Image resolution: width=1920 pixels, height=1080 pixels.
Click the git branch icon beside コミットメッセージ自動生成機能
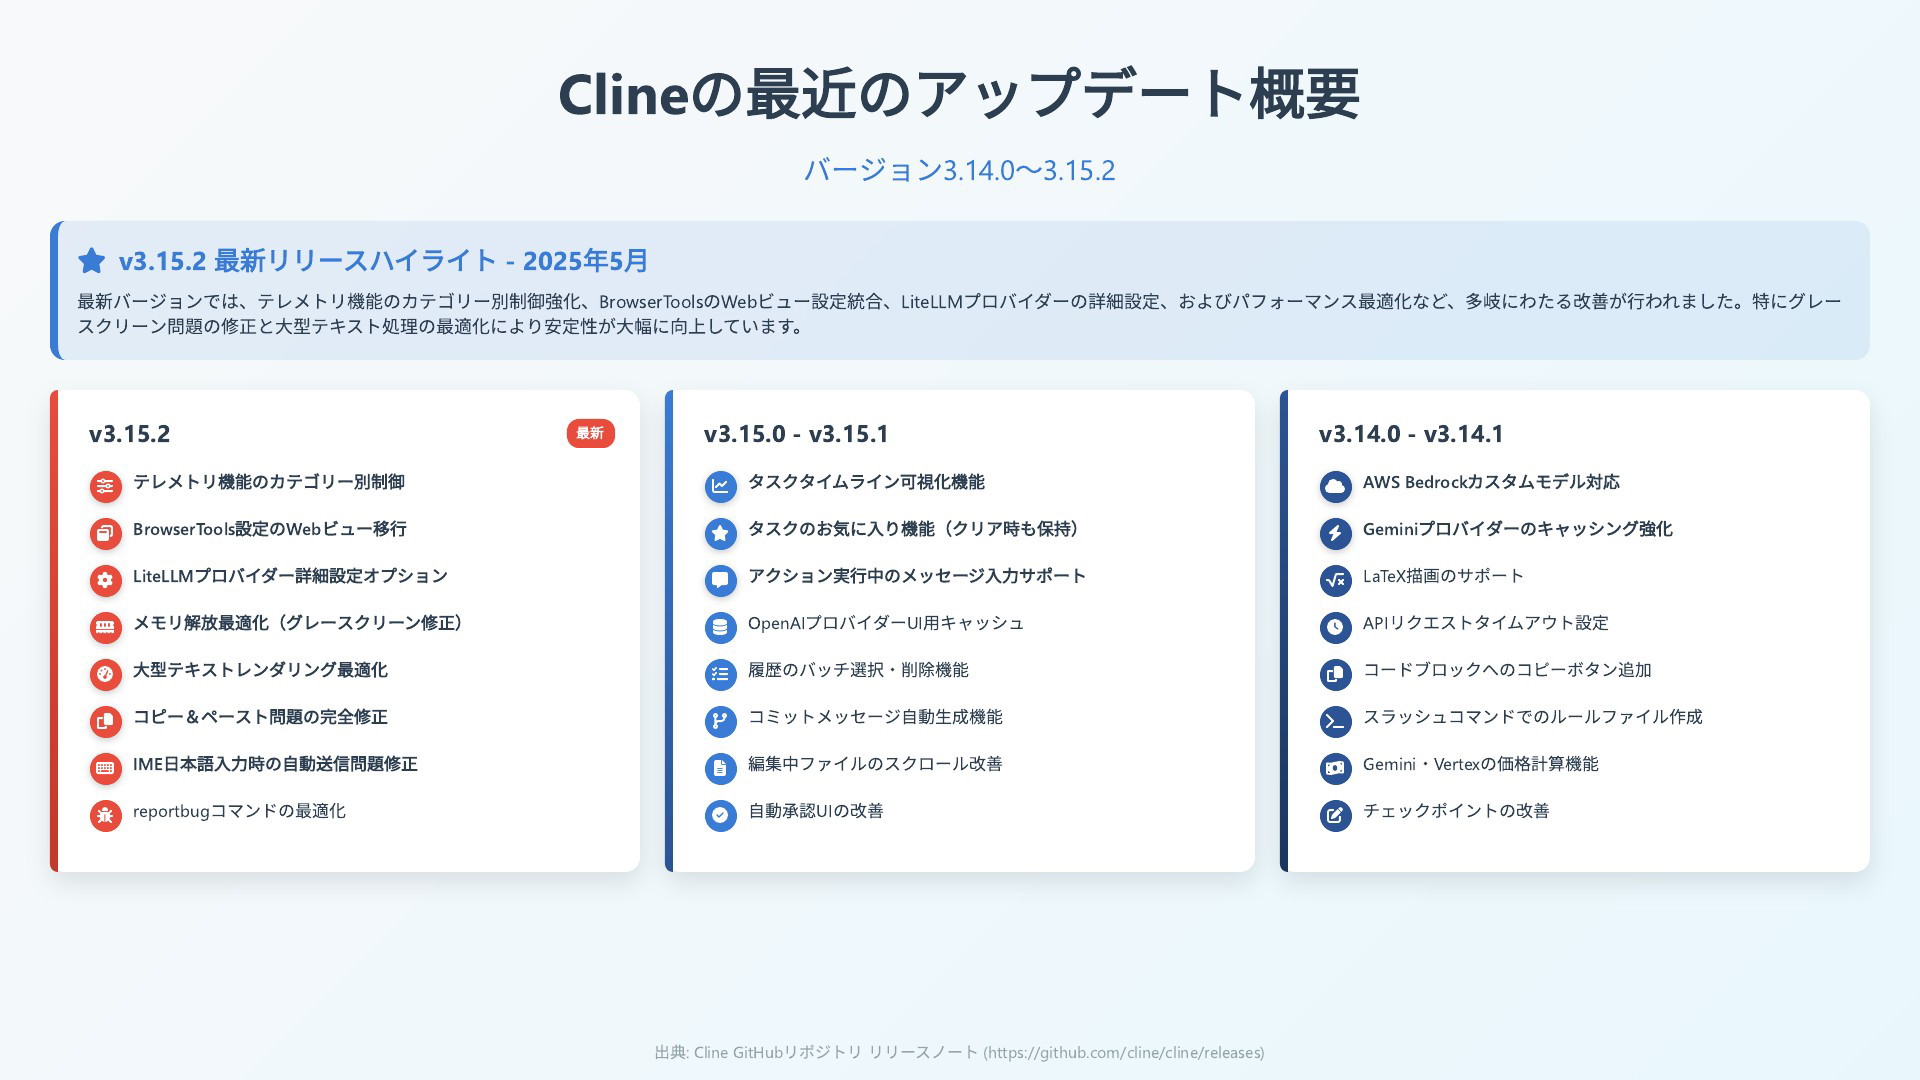point(720,721)
